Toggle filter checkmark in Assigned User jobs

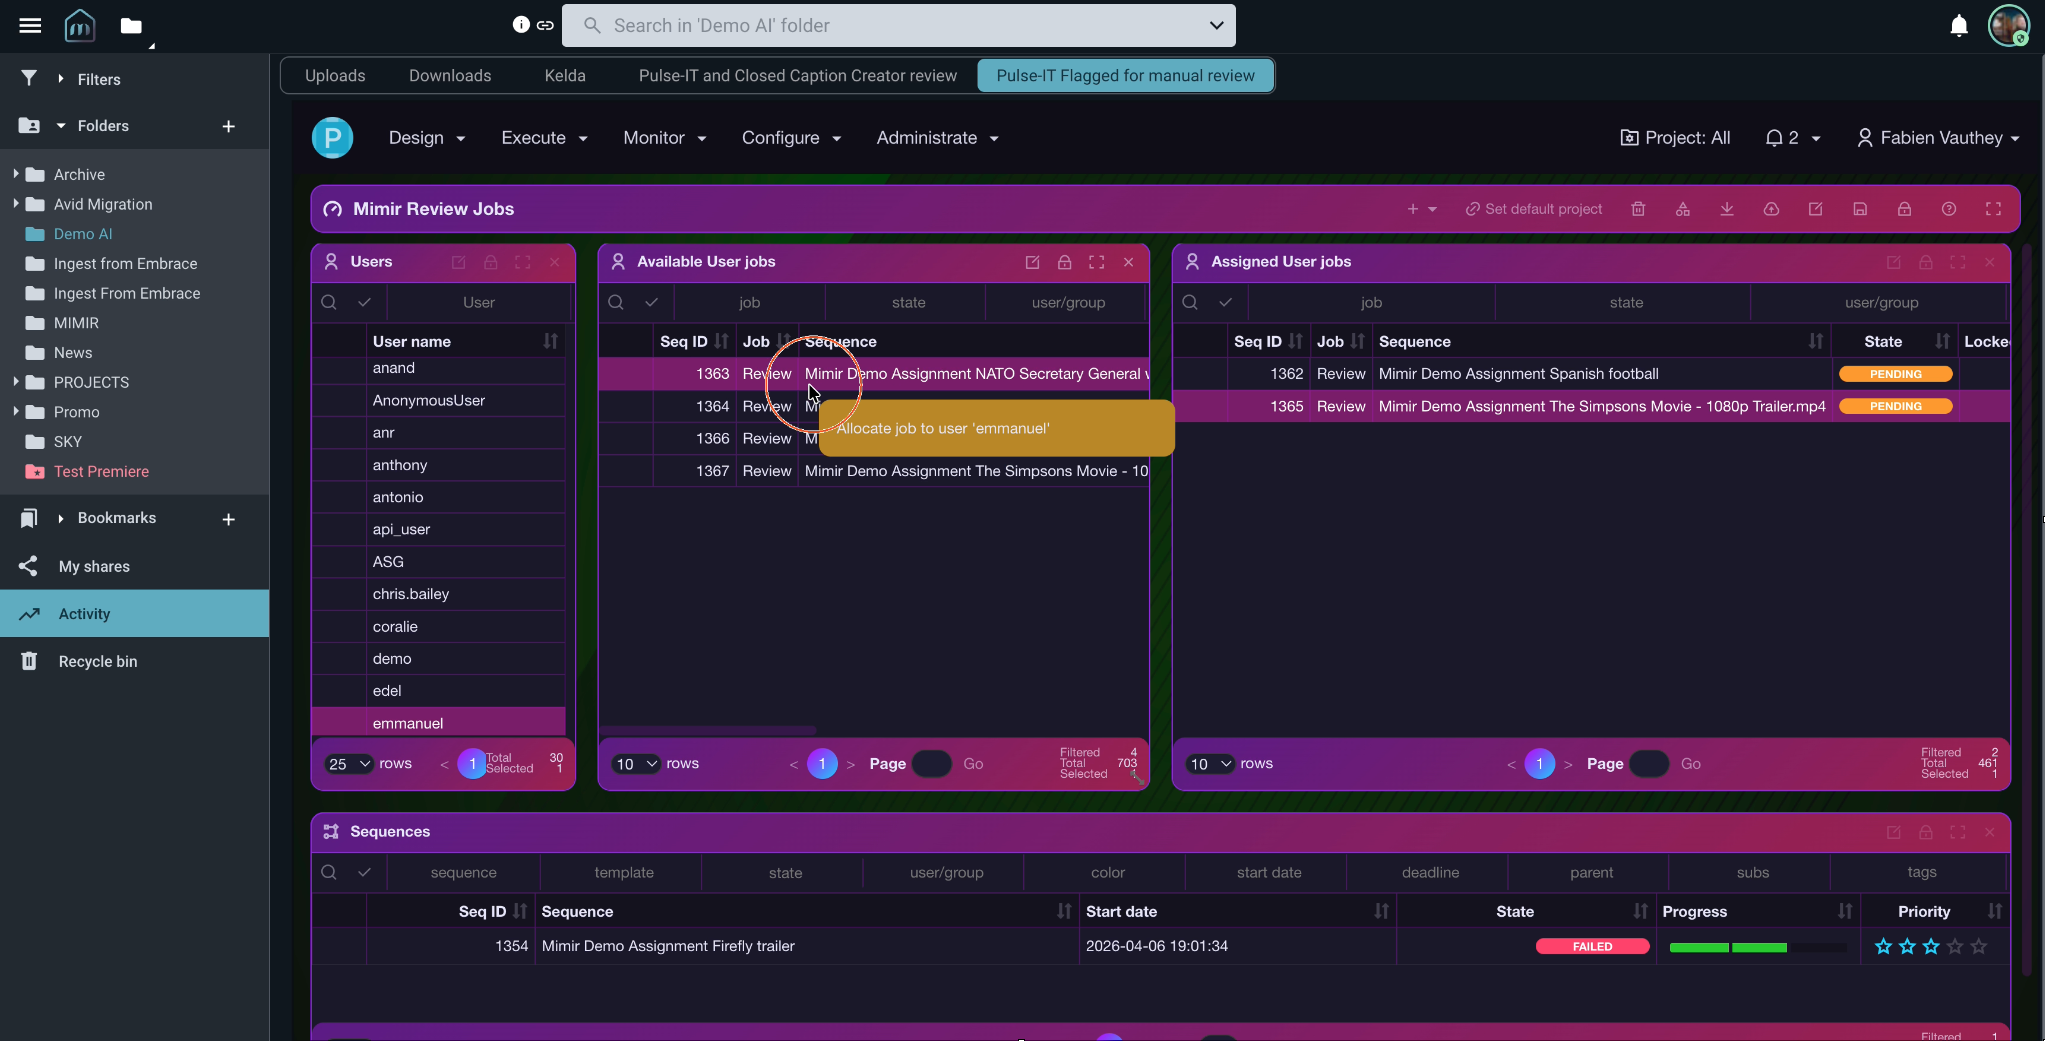(x=1225, y=302)
